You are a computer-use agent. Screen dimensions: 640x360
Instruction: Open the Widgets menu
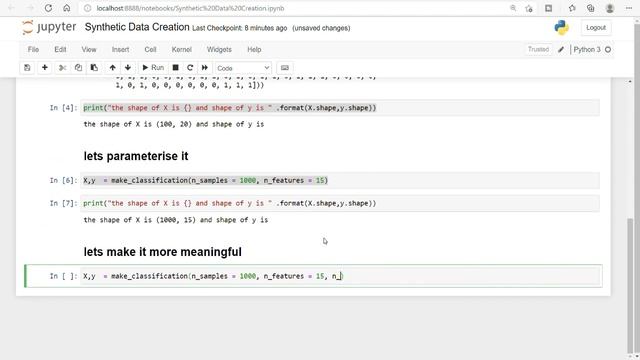(219, 49)
